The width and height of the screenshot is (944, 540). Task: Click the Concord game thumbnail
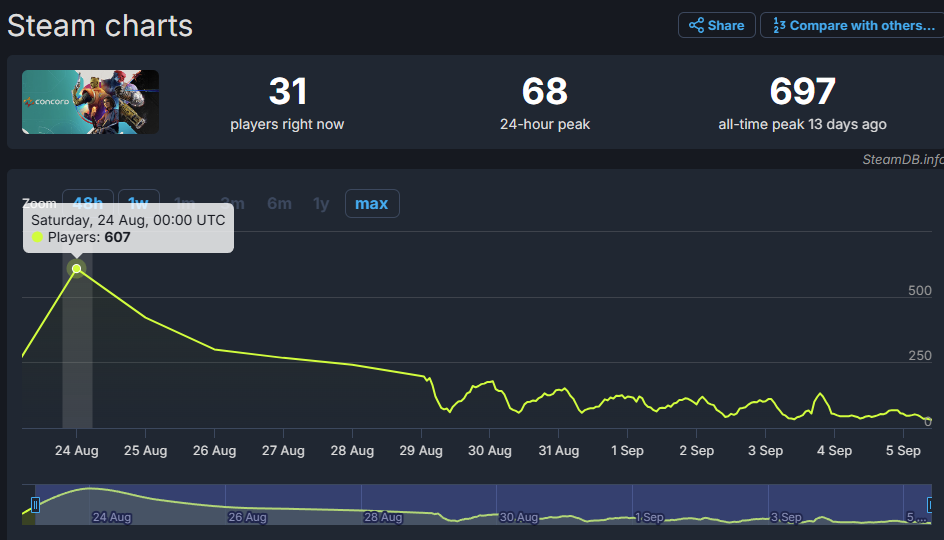[90, 102]
